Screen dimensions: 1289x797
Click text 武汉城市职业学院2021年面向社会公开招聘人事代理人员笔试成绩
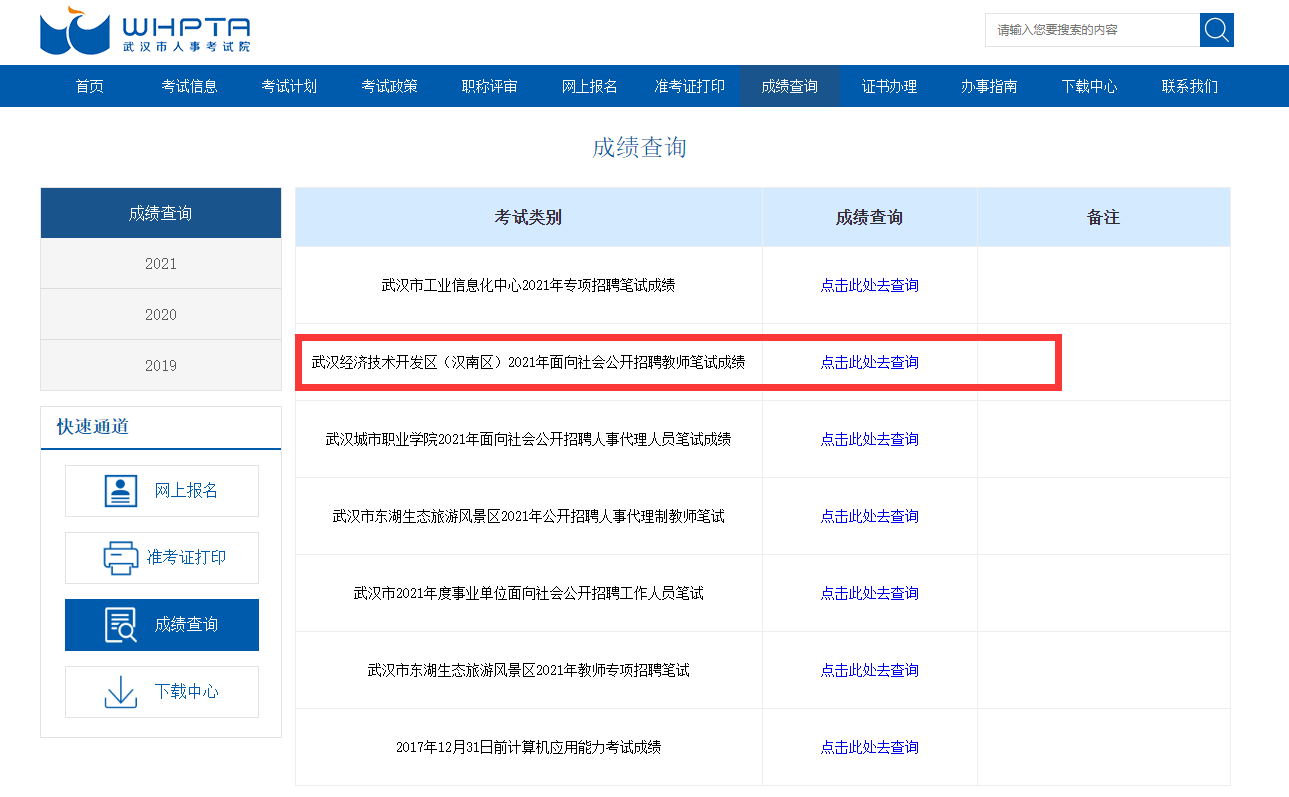[528, 439]
